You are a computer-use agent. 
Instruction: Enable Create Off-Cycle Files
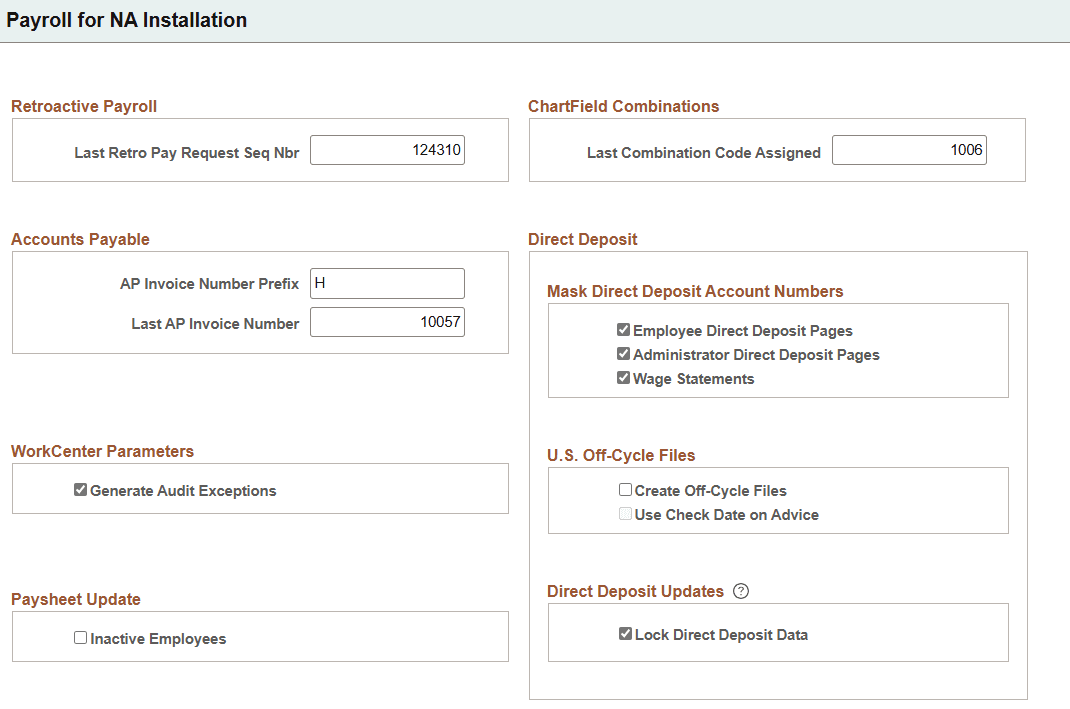(625, 490)
